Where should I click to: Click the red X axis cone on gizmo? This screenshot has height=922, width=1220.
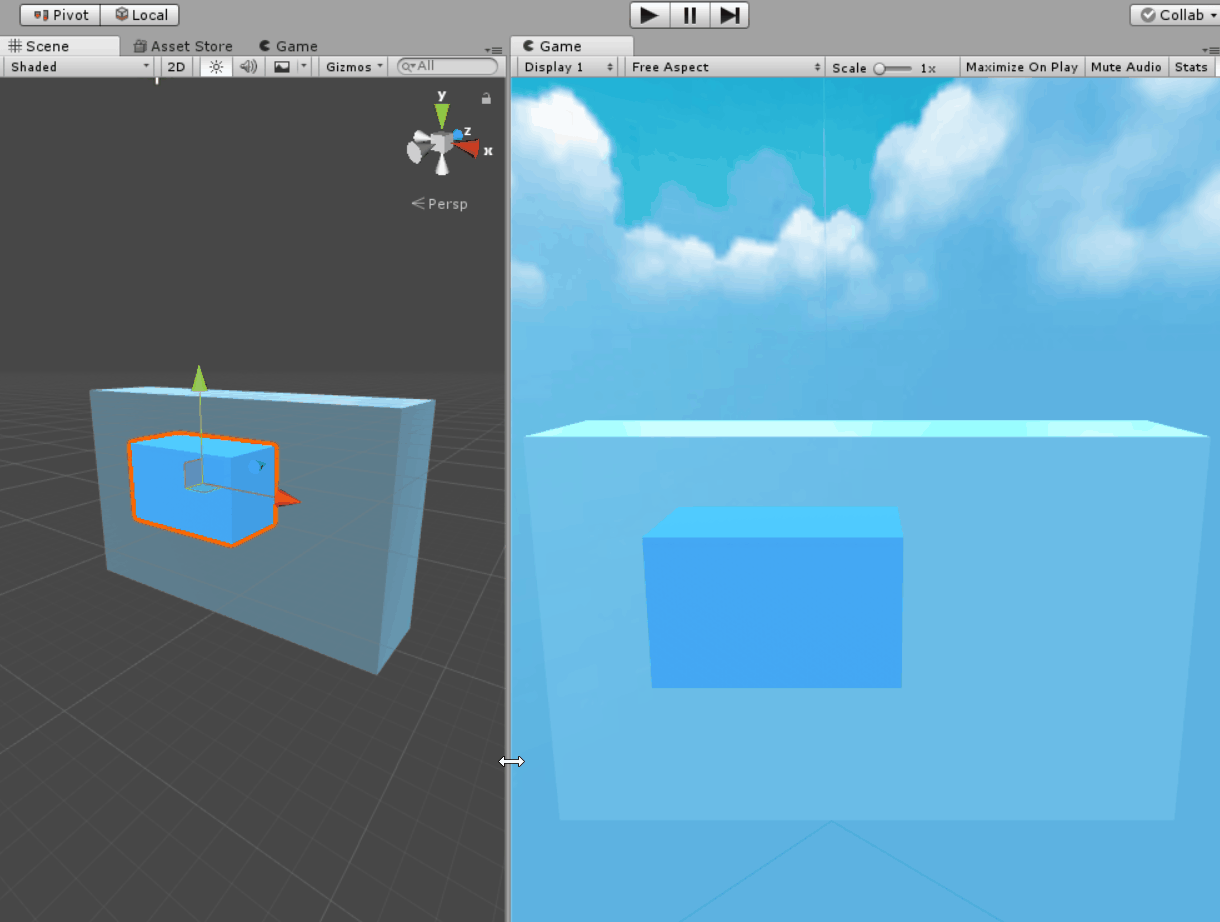click(467, 148)
